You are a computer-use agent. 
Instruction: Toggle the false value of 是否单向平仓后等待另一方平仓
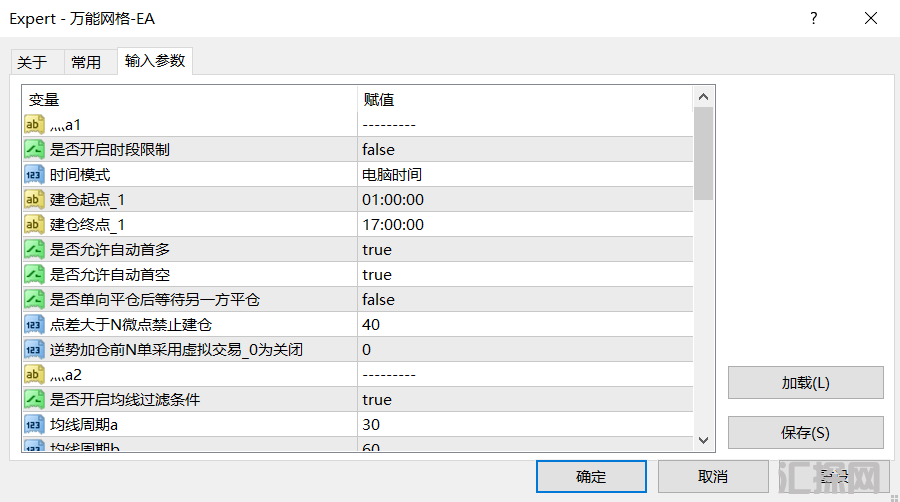(x=379, y=300)
